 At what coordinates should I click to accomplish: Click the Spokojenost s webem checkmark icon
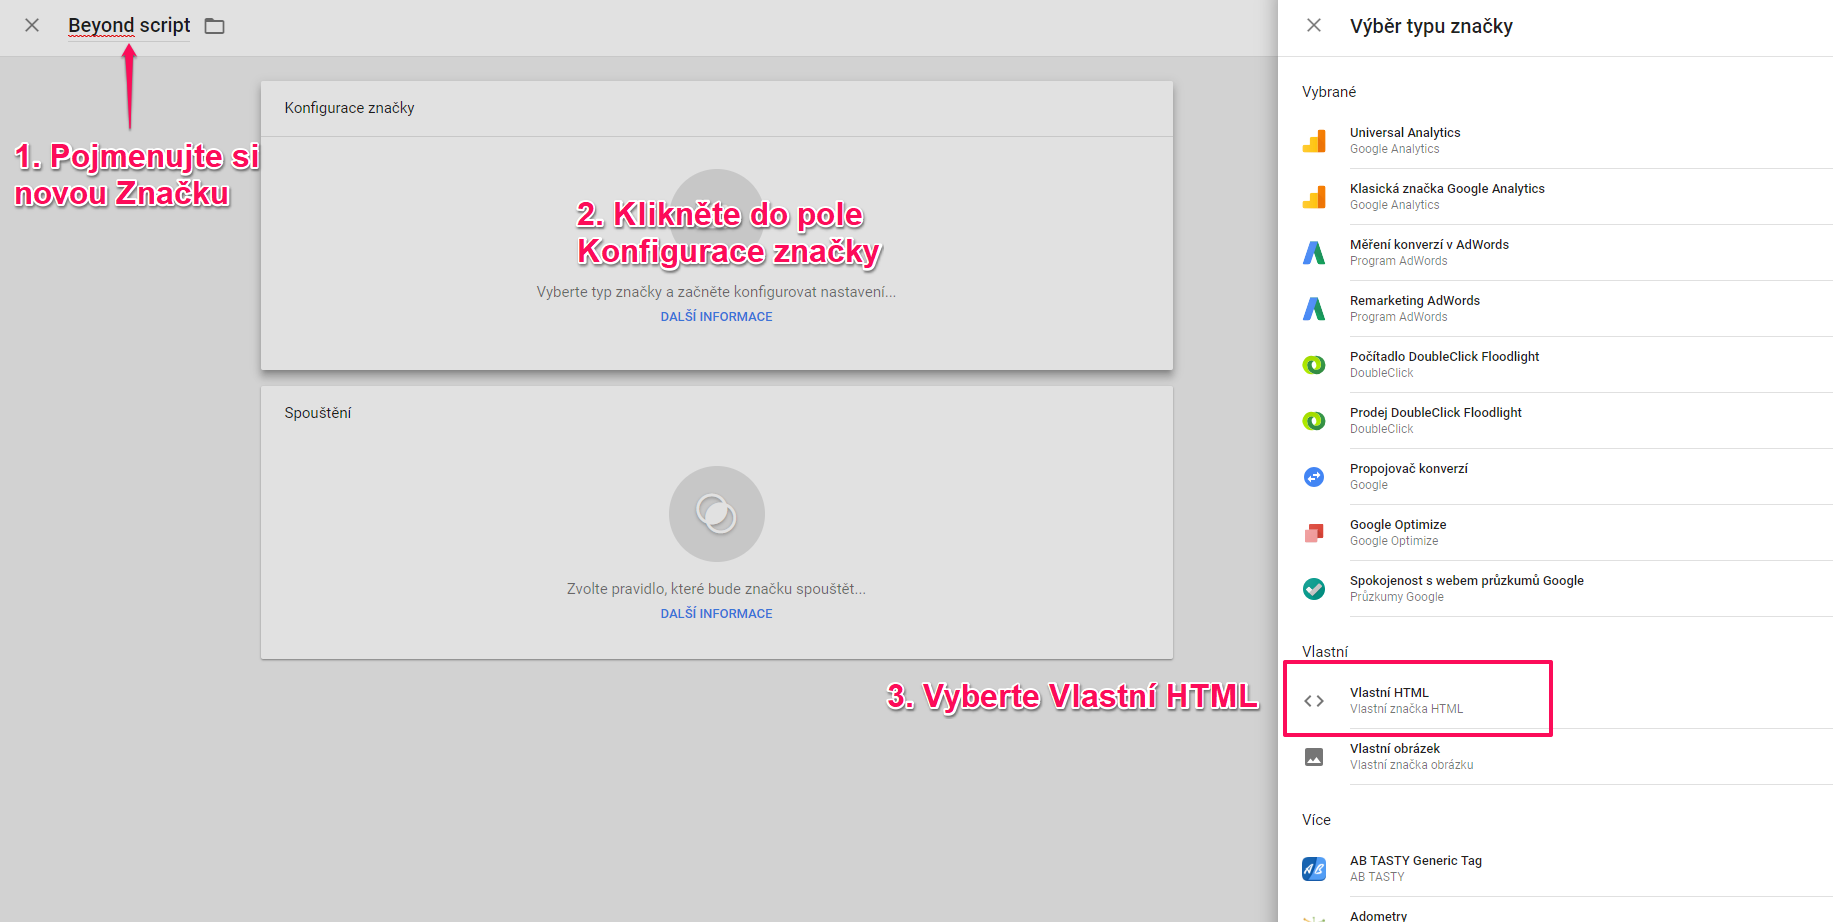coord(1314,589)
